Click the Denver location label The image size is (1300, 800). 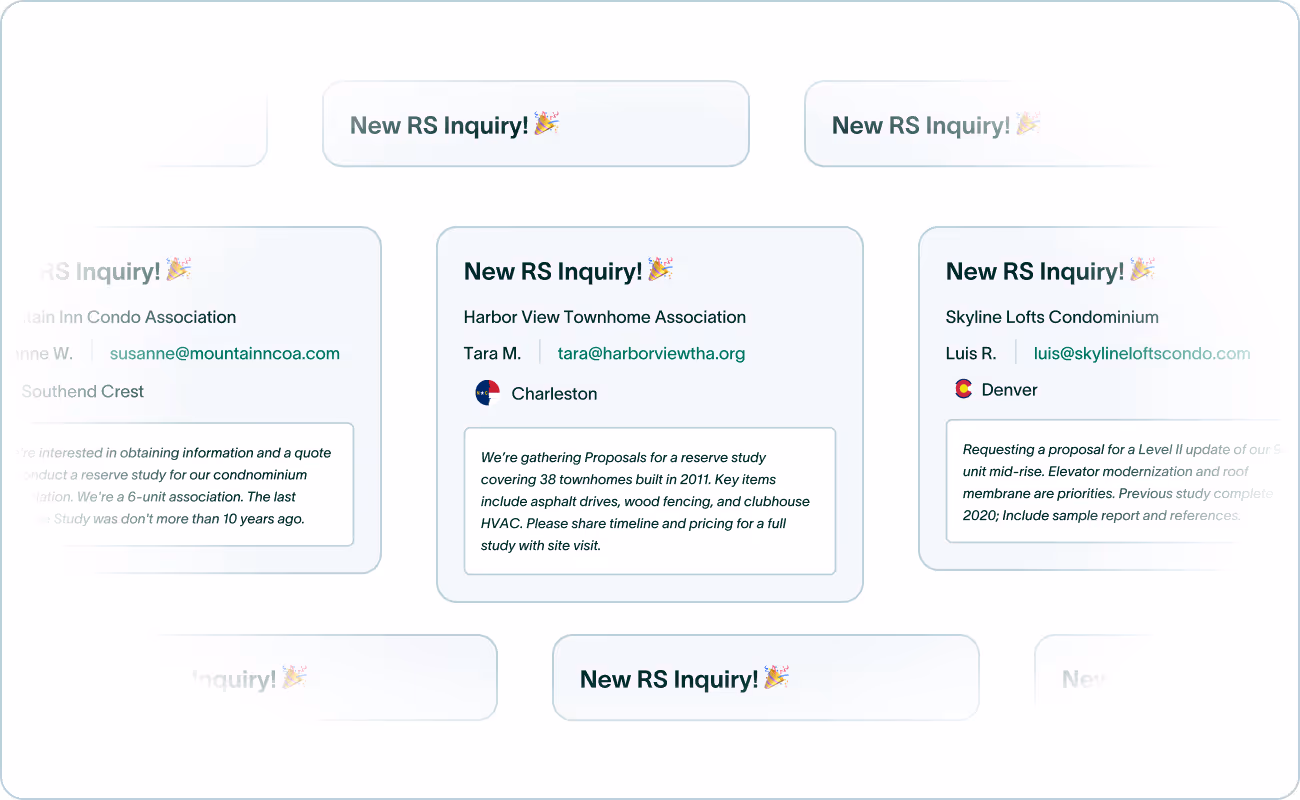(x=1009, y=390)
